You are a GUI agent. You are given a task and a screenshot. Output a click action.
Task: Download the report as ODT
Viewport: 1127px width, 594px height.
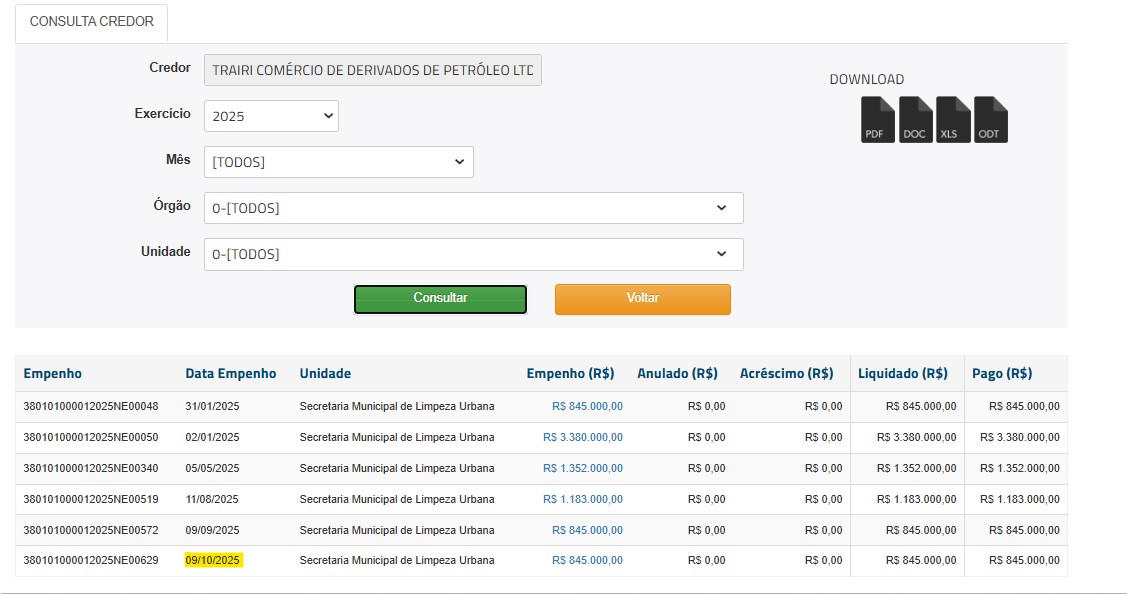coord(990,120)
